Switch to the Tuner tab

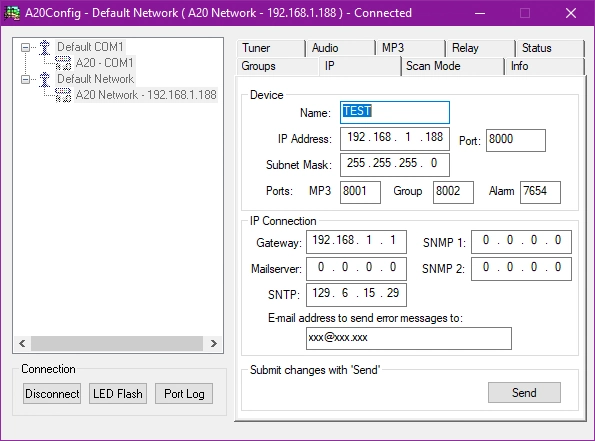271,48
